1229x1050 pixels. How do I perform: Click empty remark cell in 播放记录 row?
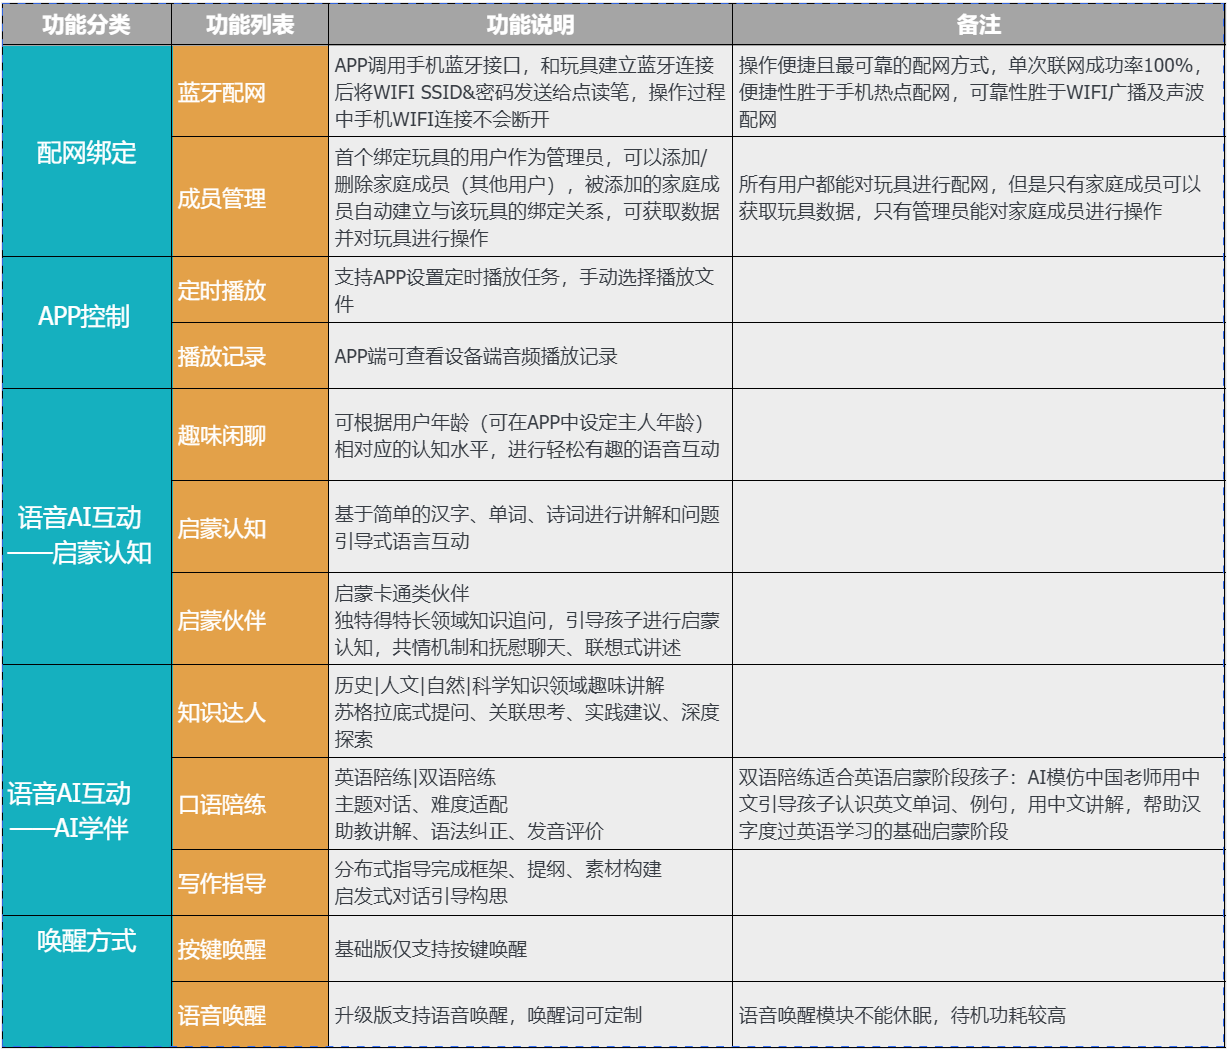point(978,356)
